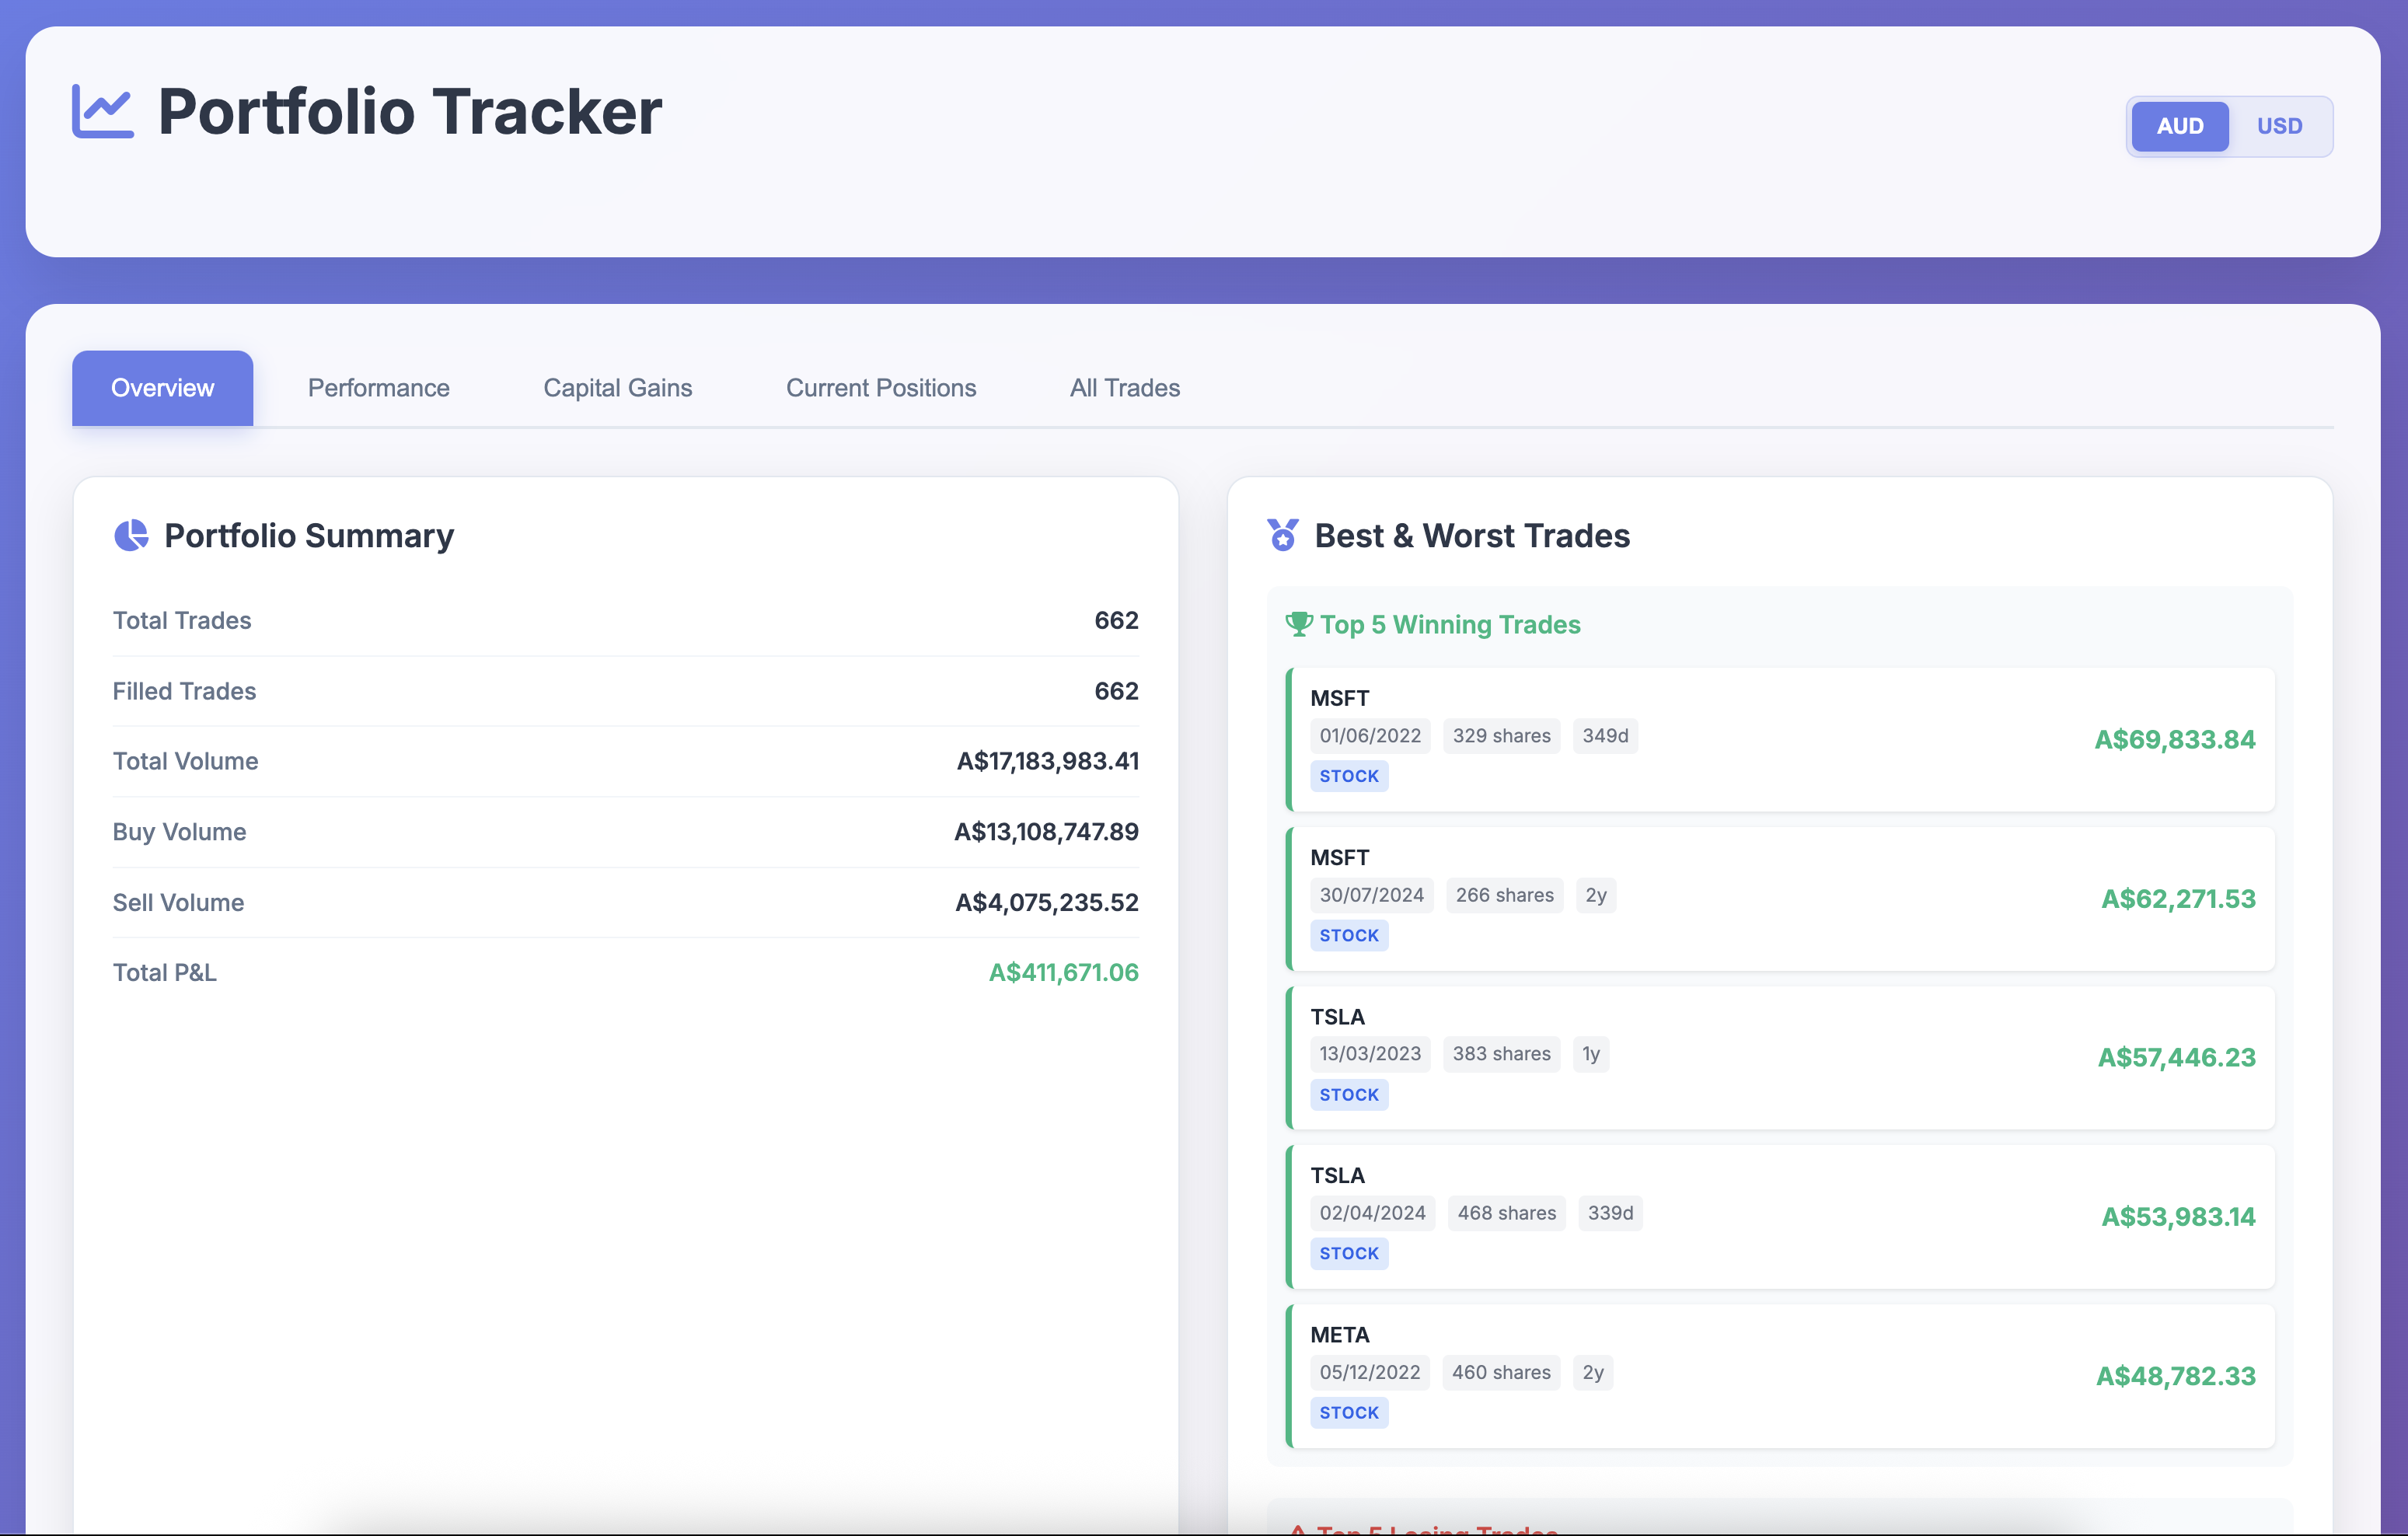
Task: Click the STOCK badge on the TSLA 13/03/2023 trade
Action: pyautogui.click(x=1349, y=1094)
